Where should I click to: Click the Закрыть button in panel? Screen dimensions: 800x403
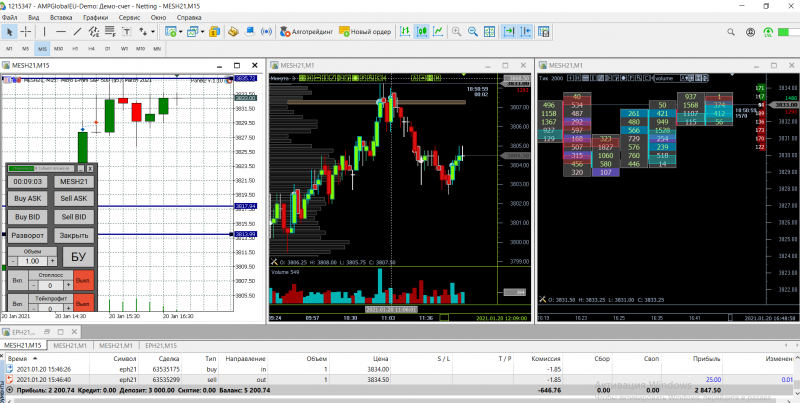point(74,235)
